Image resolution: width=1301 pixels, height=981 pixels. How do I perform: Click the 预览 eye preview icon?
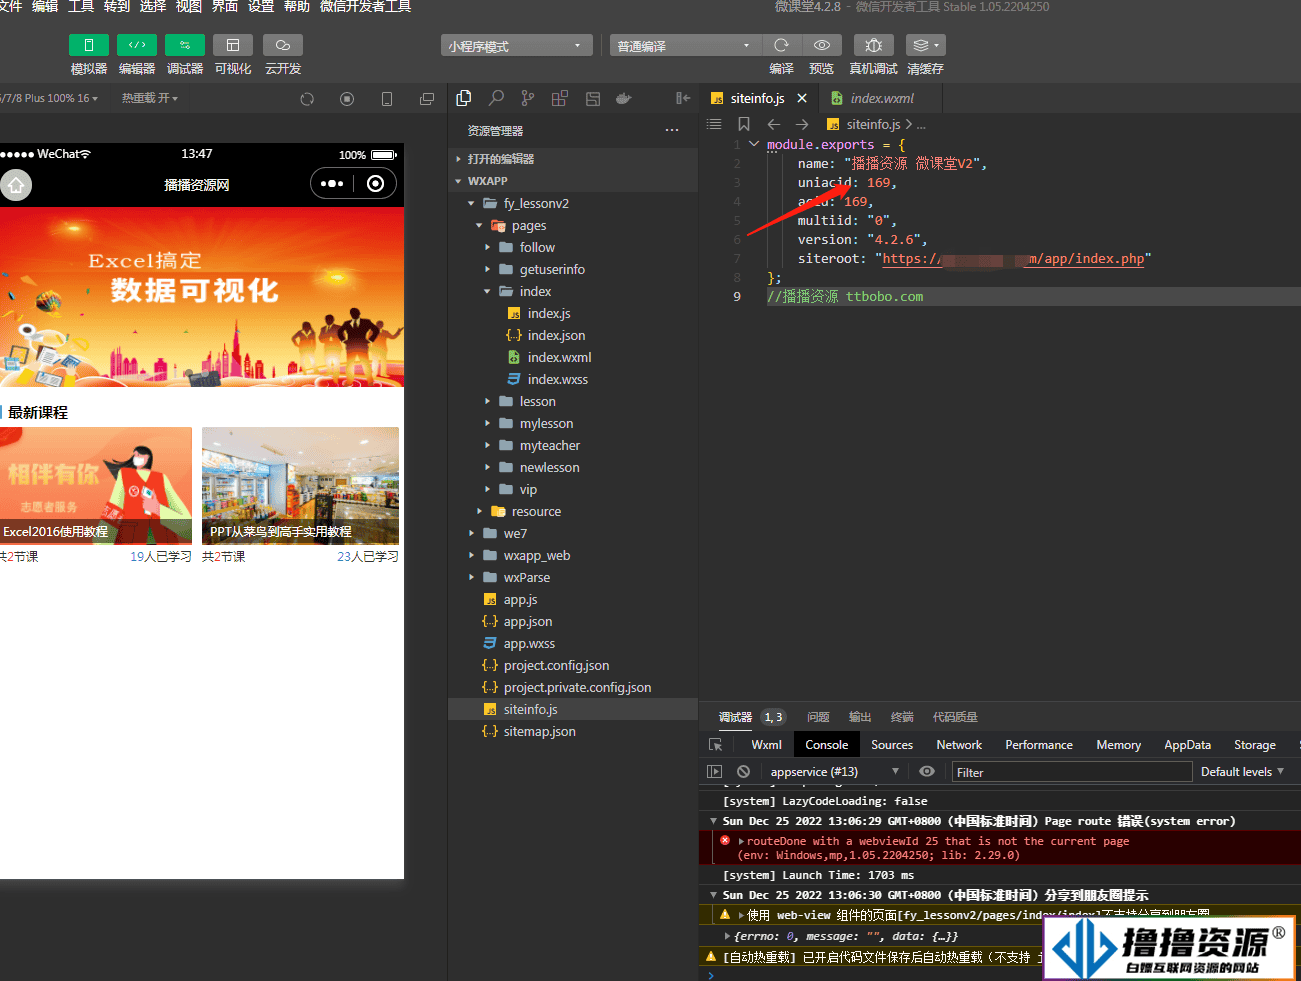point(822,45)
